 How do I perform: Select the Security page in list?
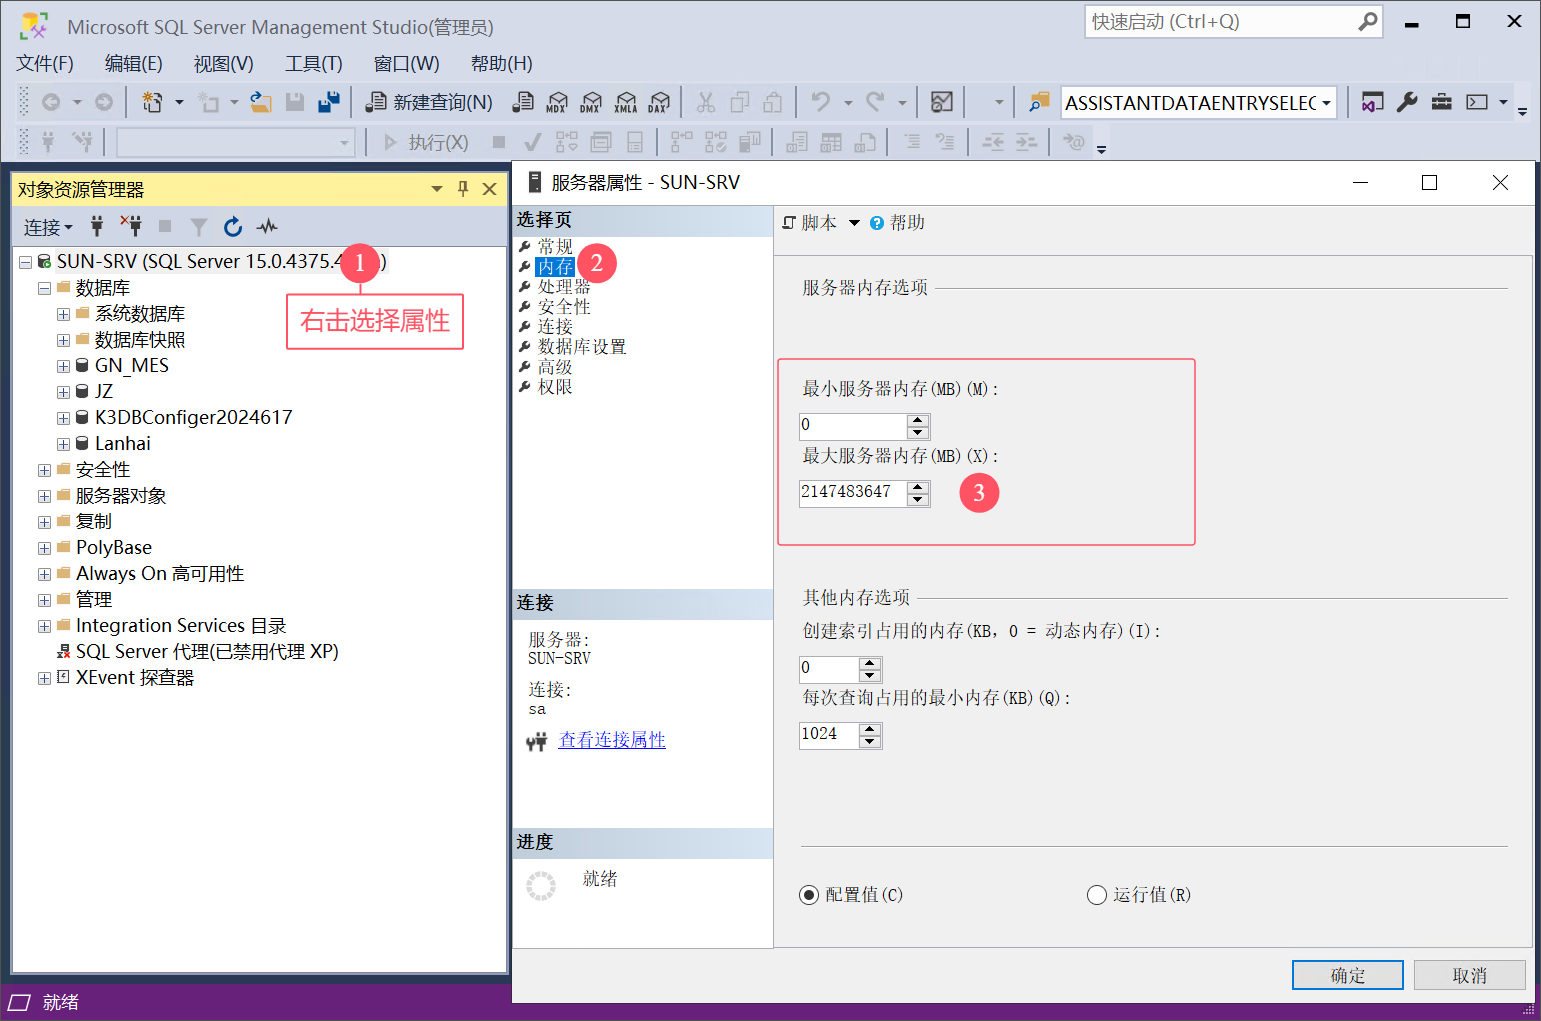point(564,307)
